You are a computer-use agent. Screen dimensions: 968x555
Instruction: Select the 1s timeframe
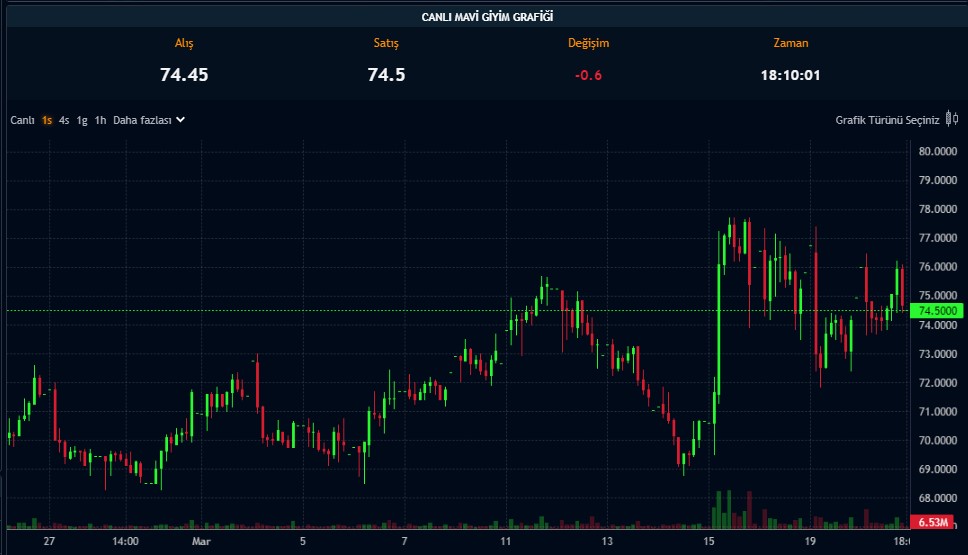[47, 120]
